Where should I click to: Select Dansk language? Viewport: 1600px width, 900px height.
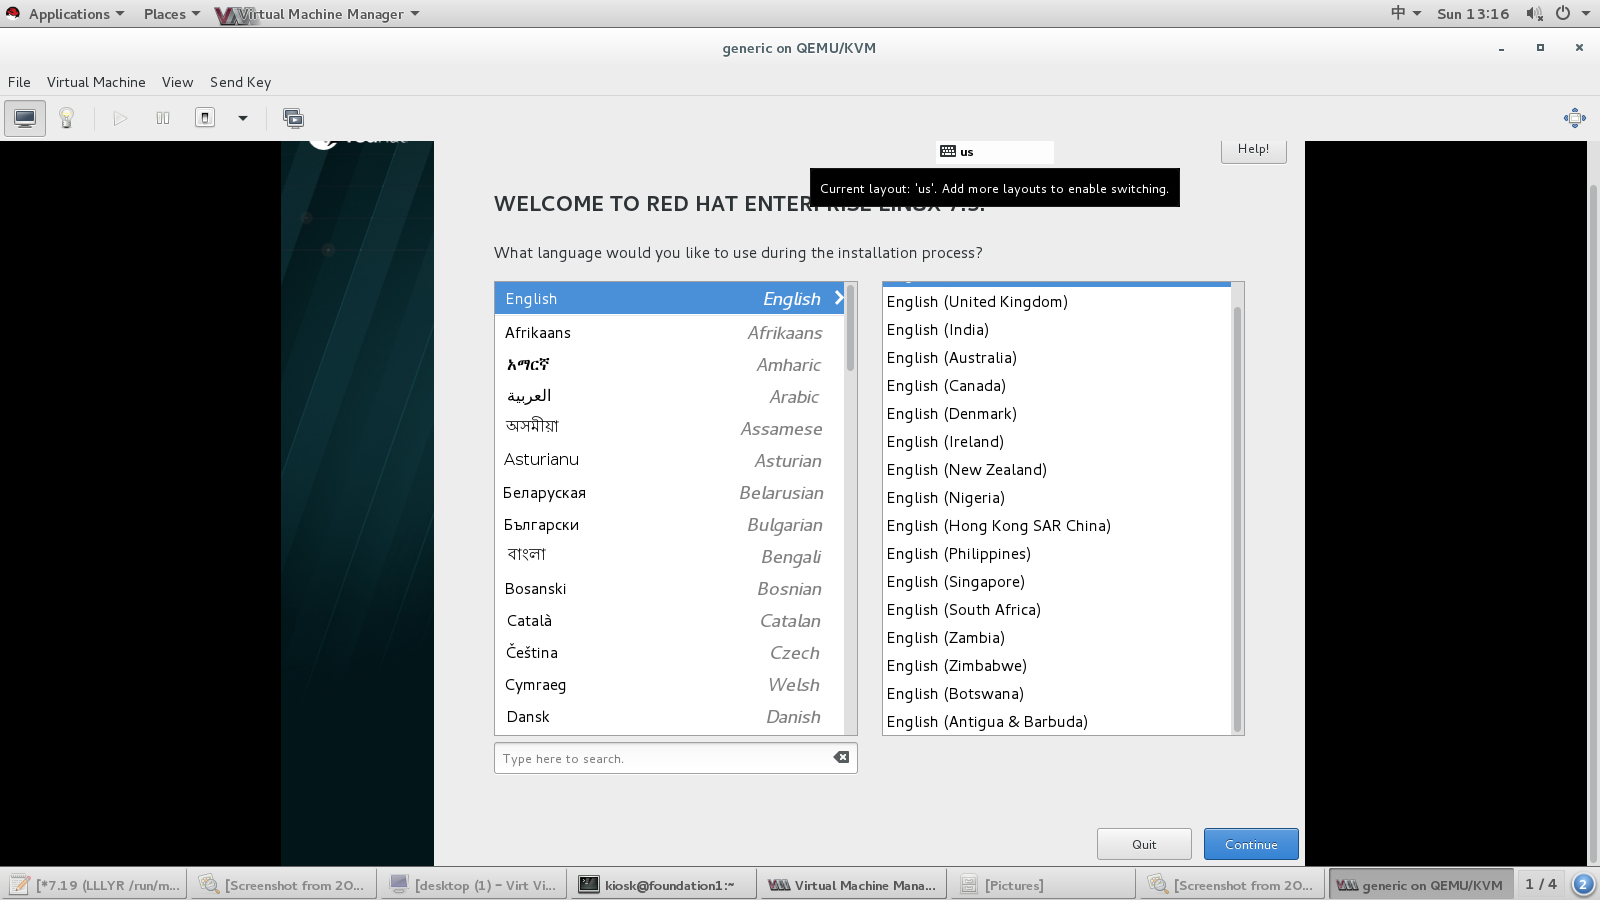[669, 716]
